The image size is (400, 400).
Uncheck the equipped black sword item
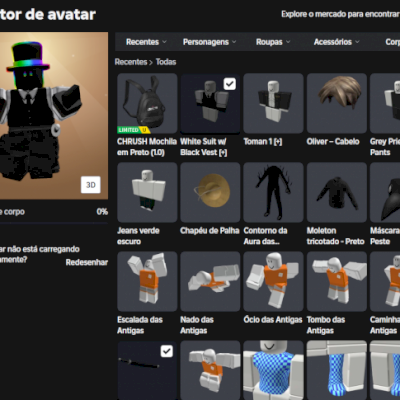coord(167,351)
